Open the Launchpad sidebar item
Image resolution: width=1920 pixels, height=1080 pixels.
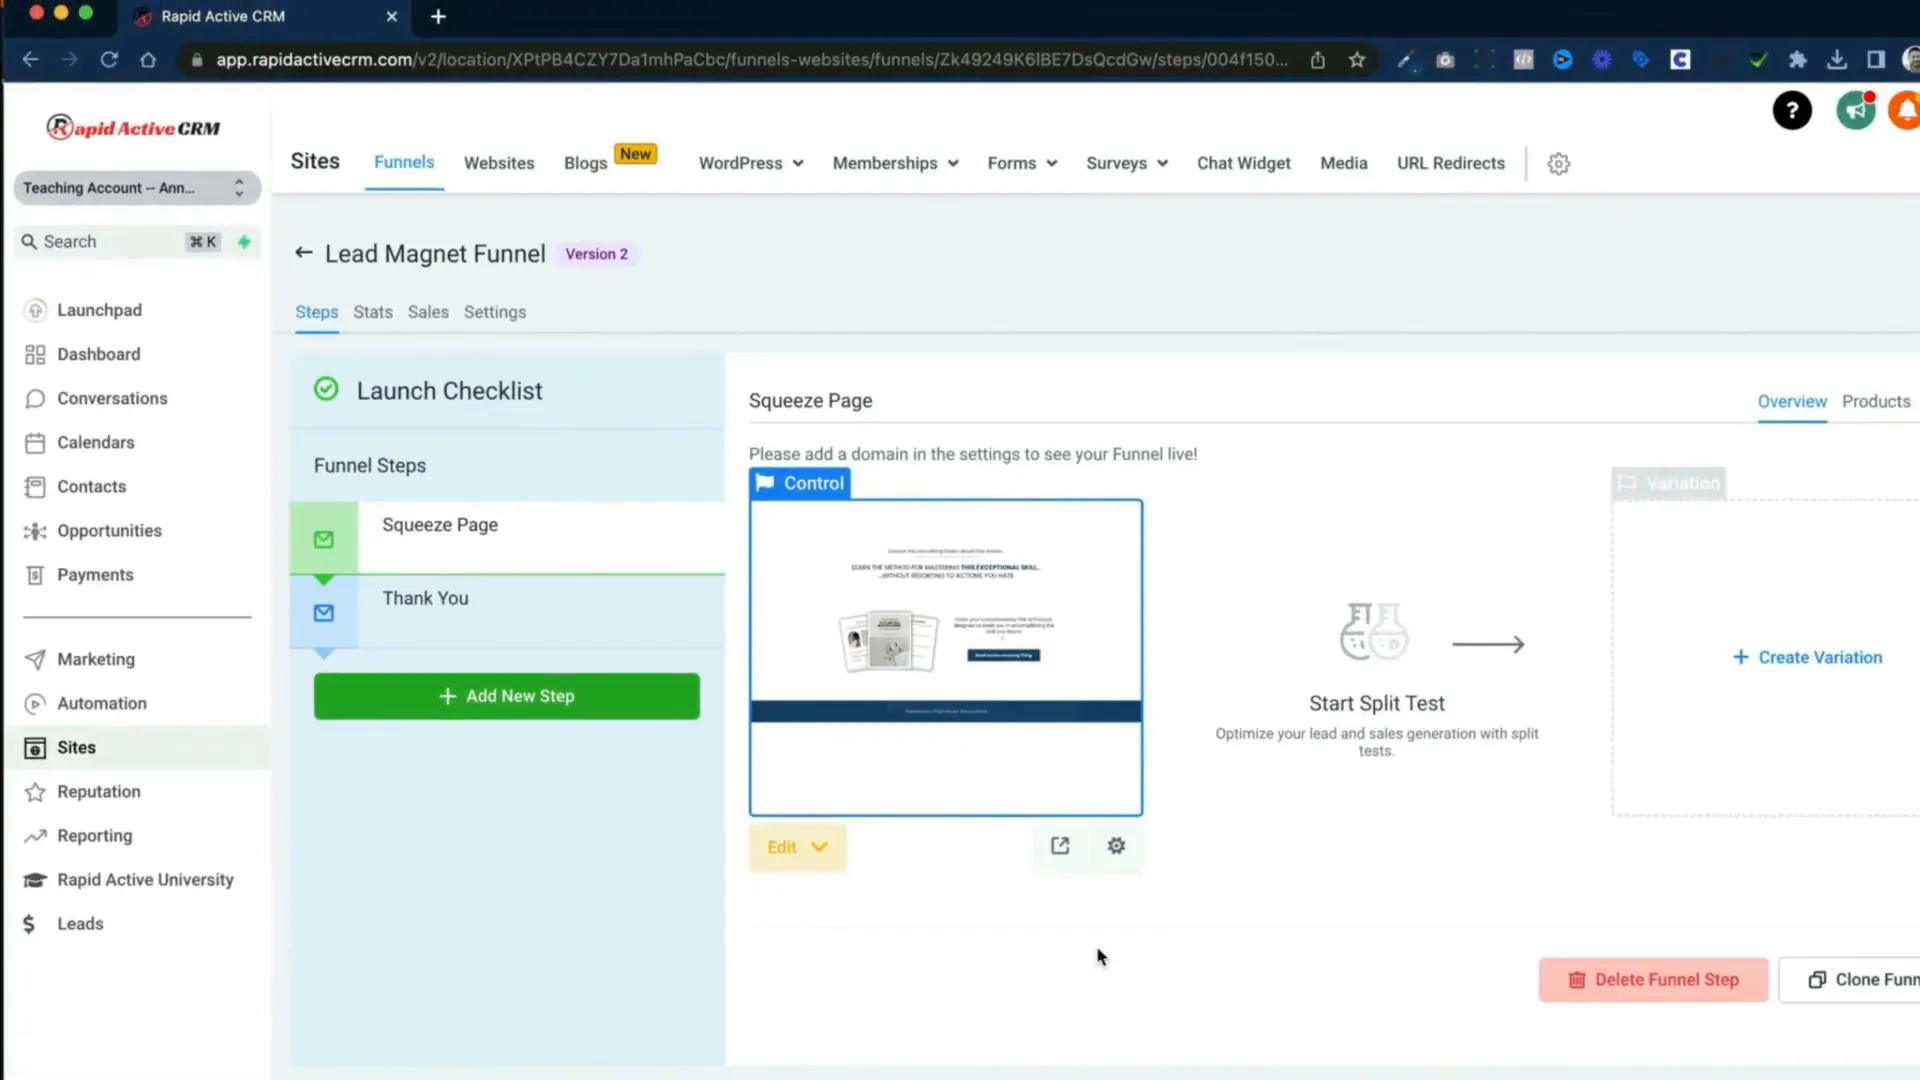pyautogui.click(x=99, y=310)
